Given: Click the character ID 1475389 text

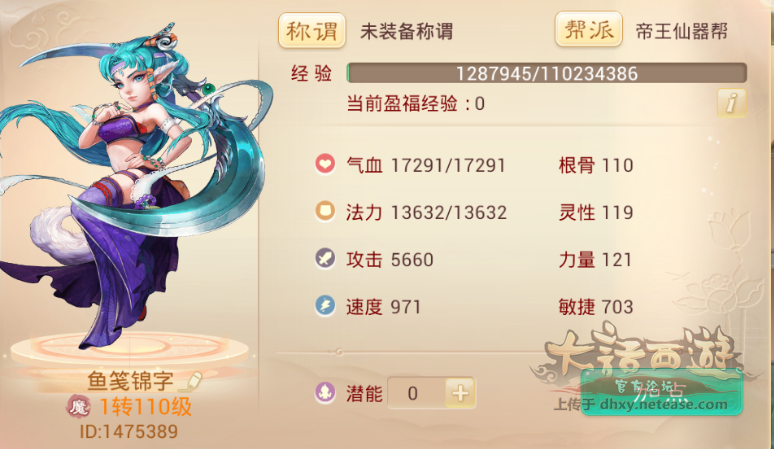Looking at the screenshot, I should click(x=128, y=432).
